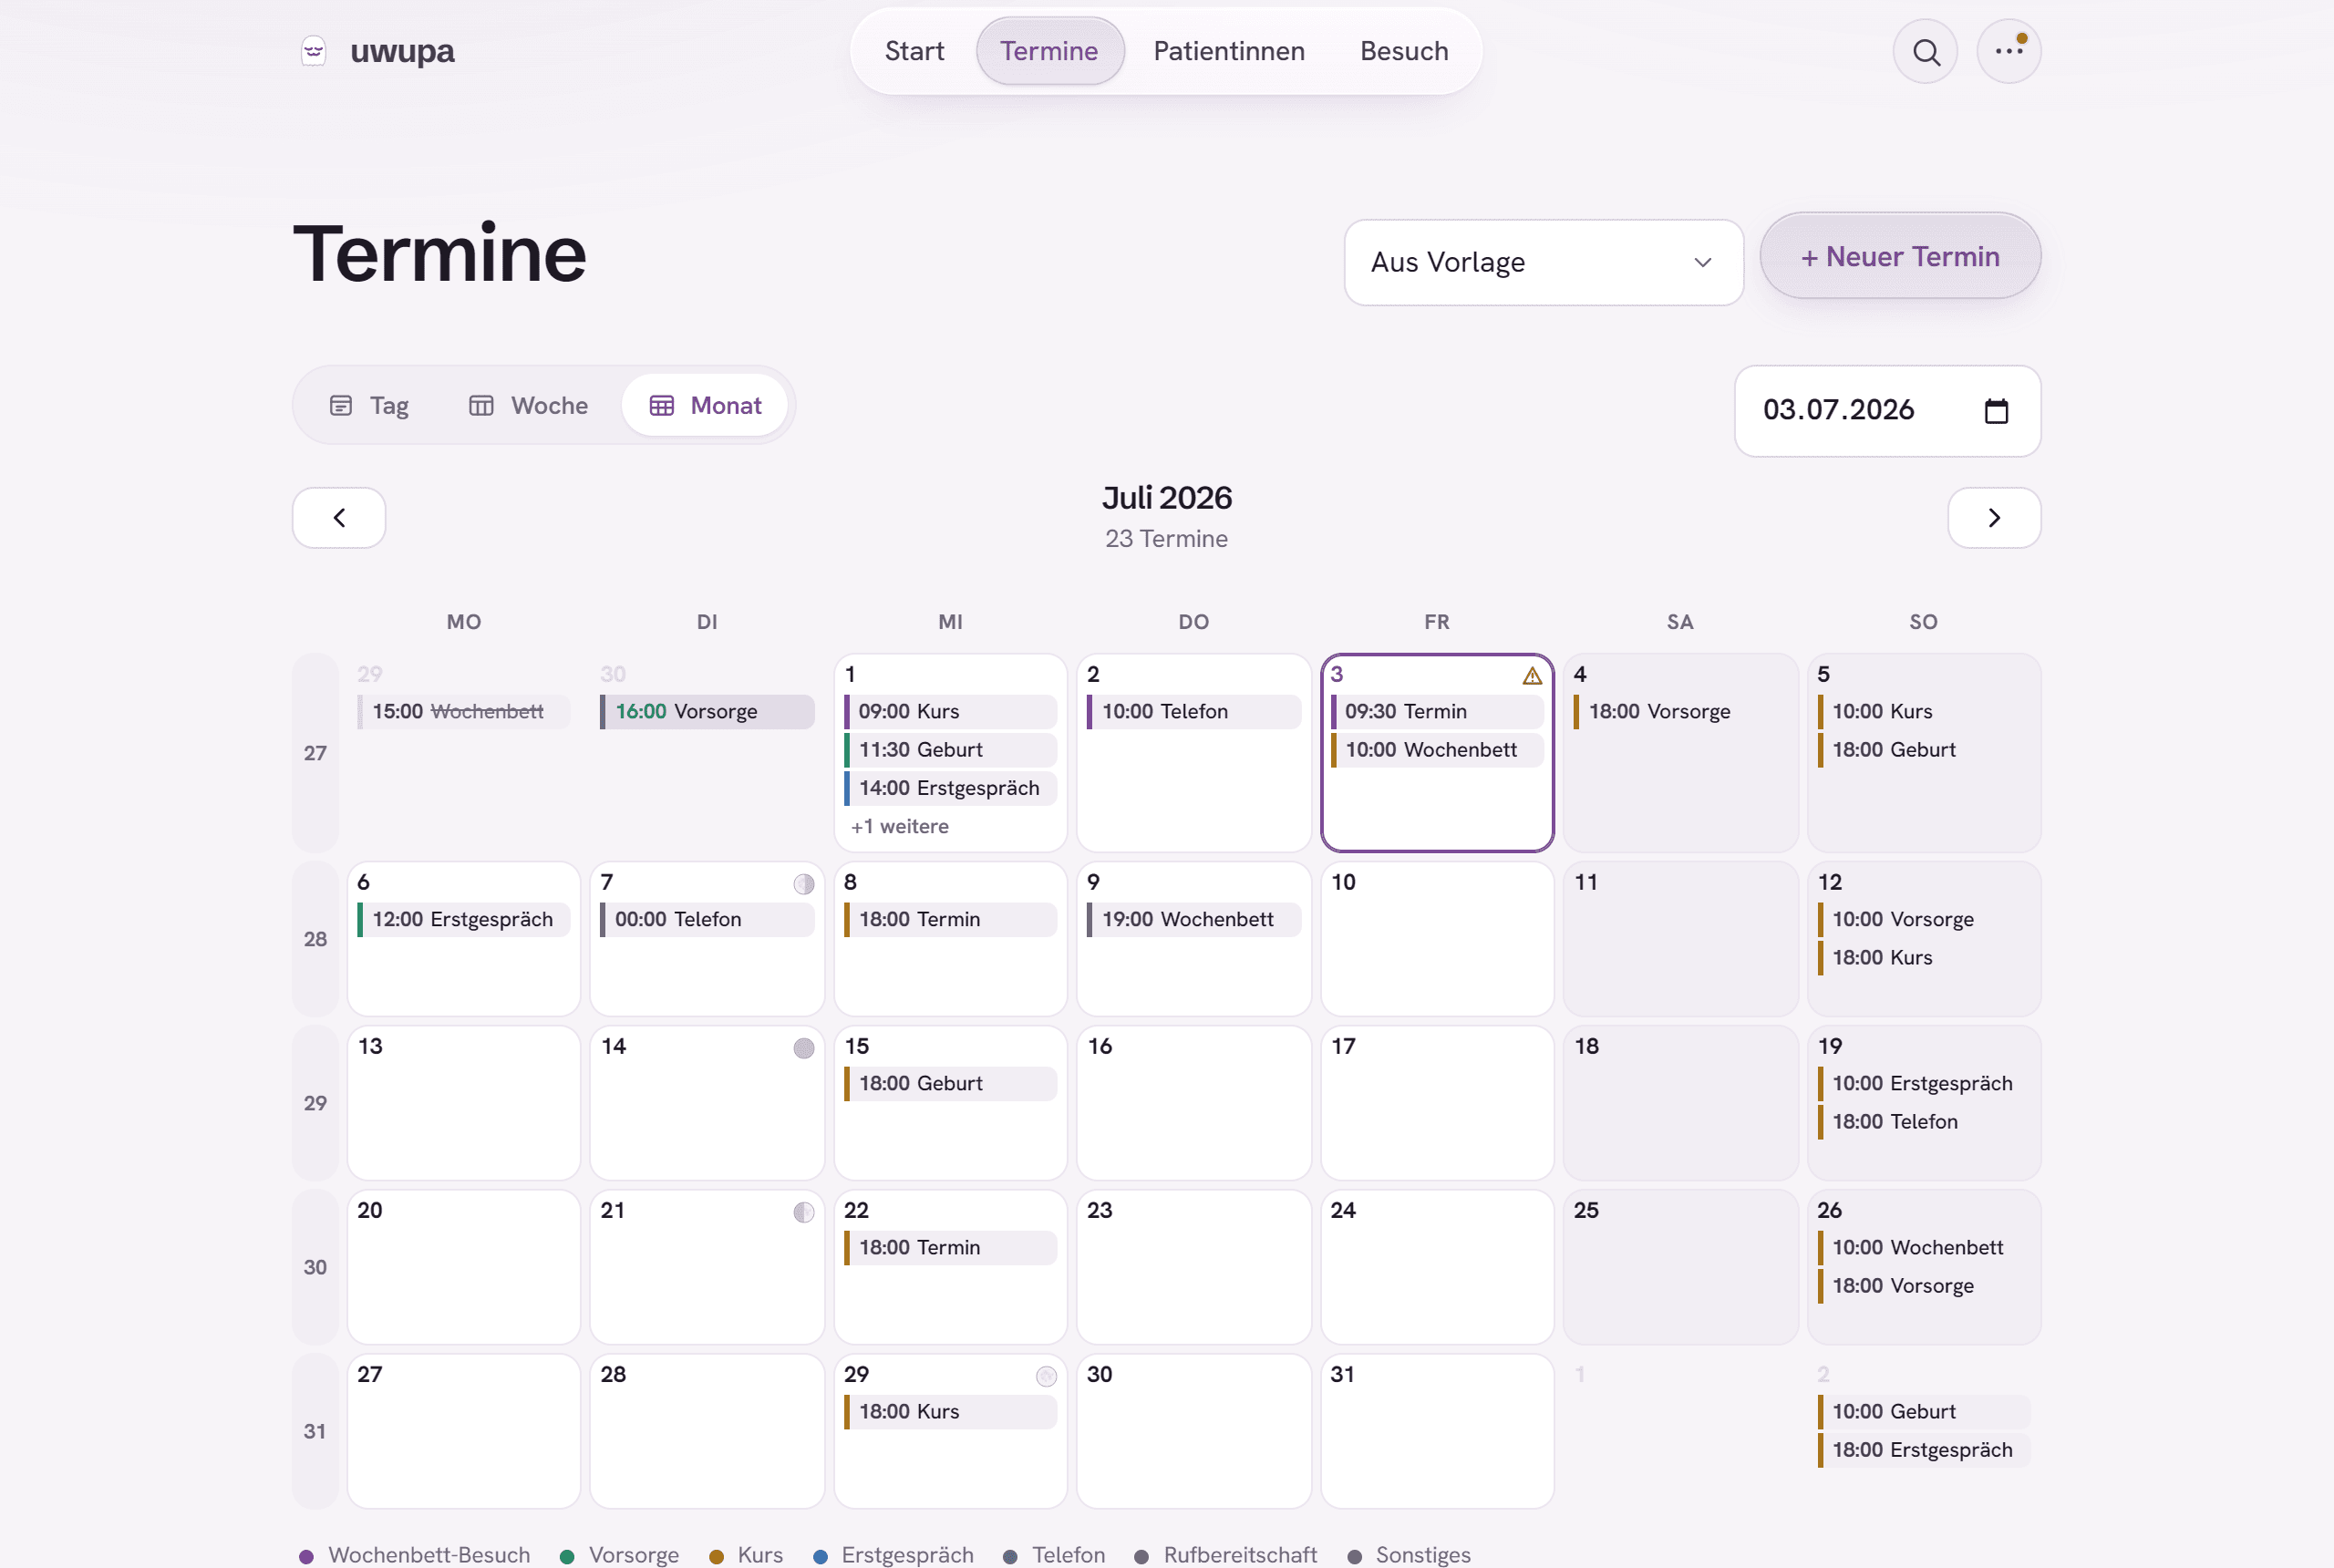Image resolution: width=2334 pixels, height=1568 pixels.
Task: Open the 09:00 Kurs appointment on day 1
Action: pyautogui.click(x=950, y=712)
